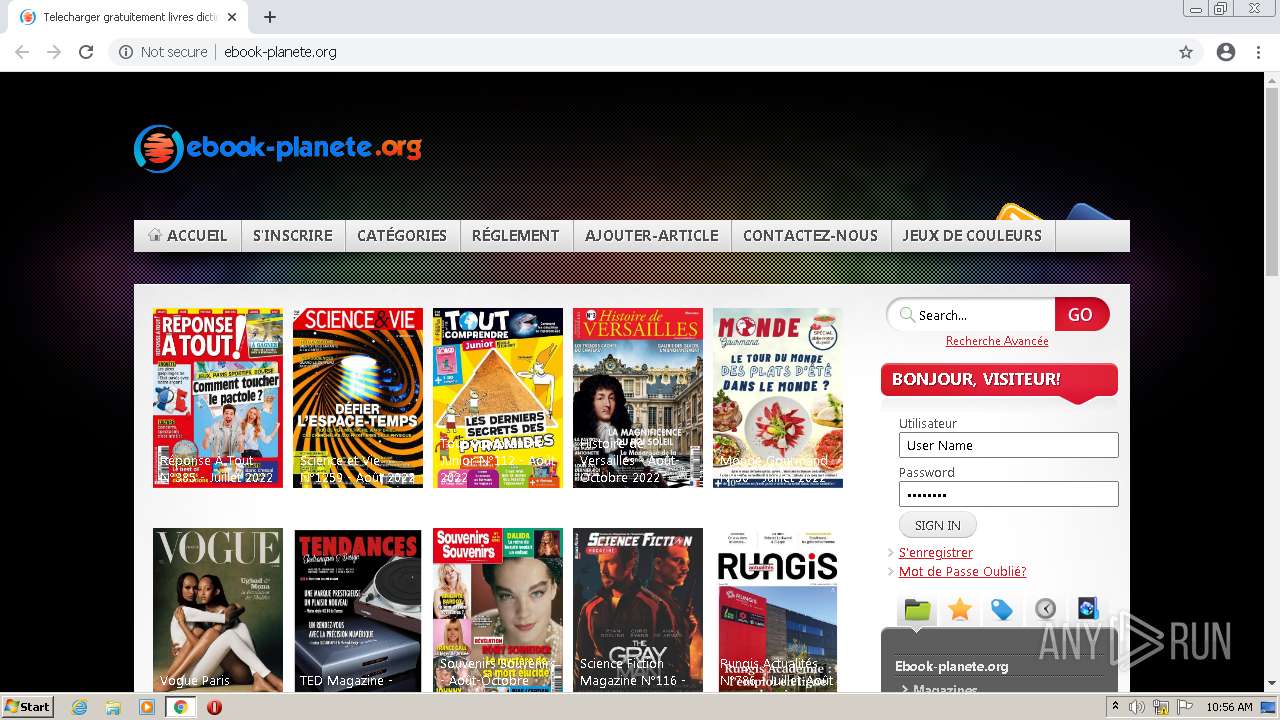The image size is (1280, 720).
Task: Go back in browser history
Action: click(22, 52)
